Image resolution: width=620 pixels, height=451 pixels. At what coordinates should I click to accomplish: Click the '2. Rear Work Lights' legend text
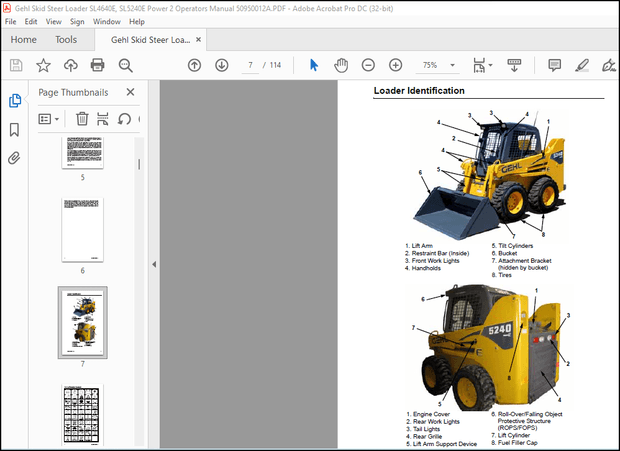[433, 421]
